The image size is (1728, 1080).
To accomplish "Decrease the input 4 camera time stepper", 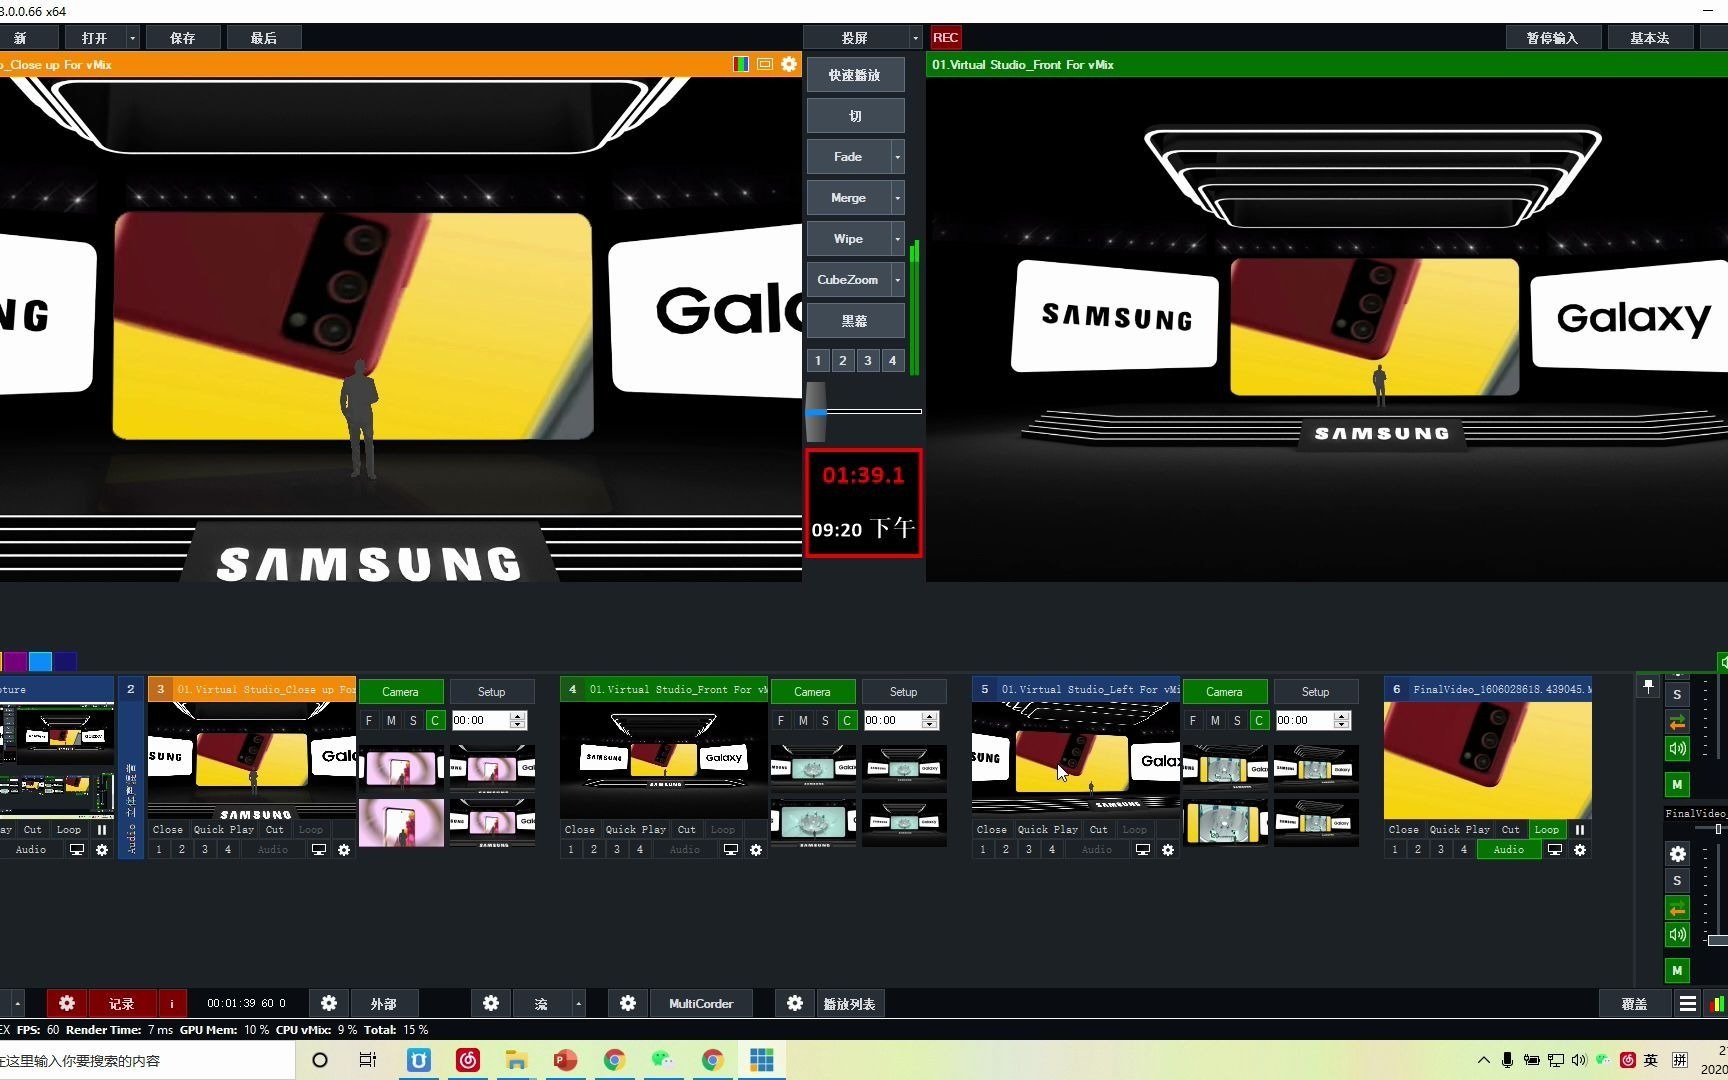I will click(929, 725).
